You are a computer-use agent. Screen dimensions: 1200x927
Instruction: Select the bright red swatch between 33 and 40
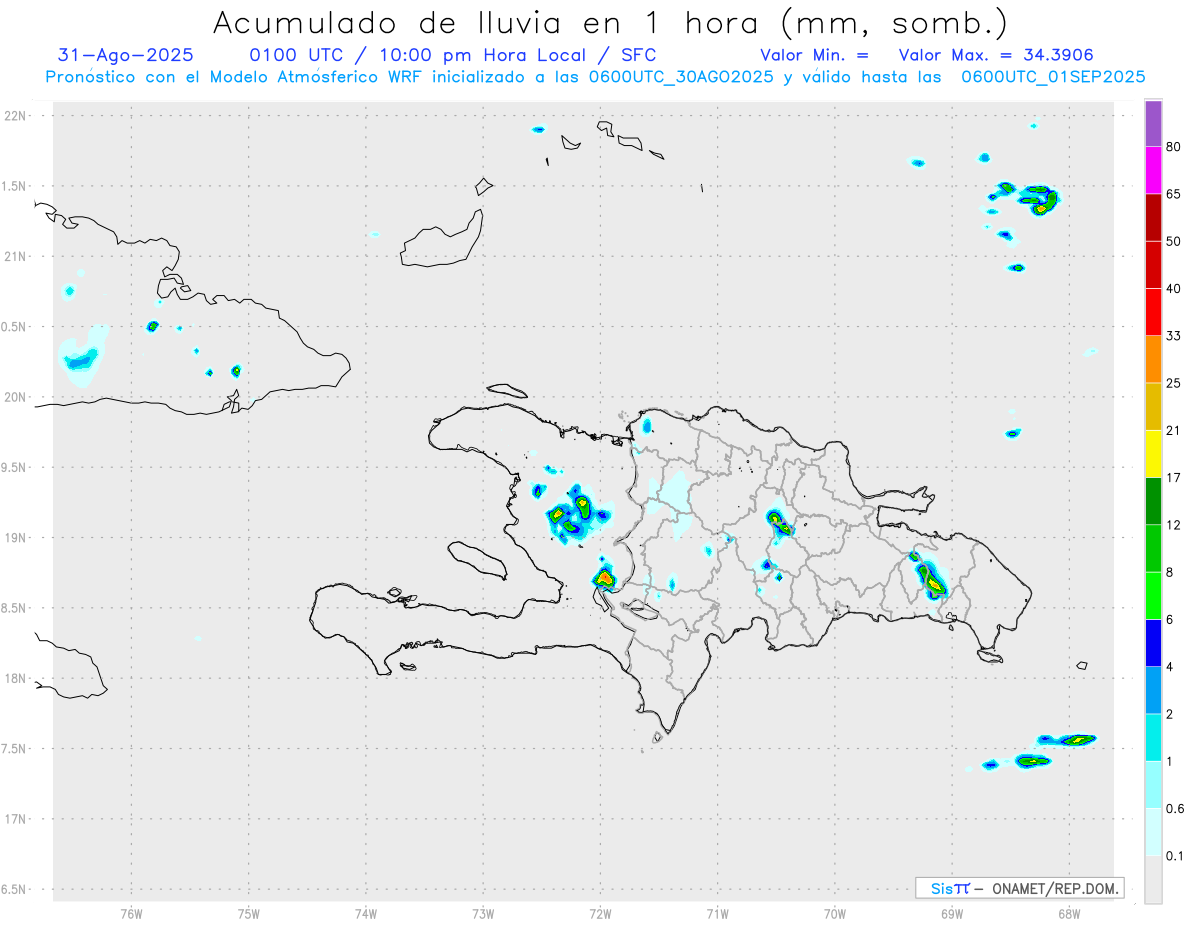tap(1153, 312)
